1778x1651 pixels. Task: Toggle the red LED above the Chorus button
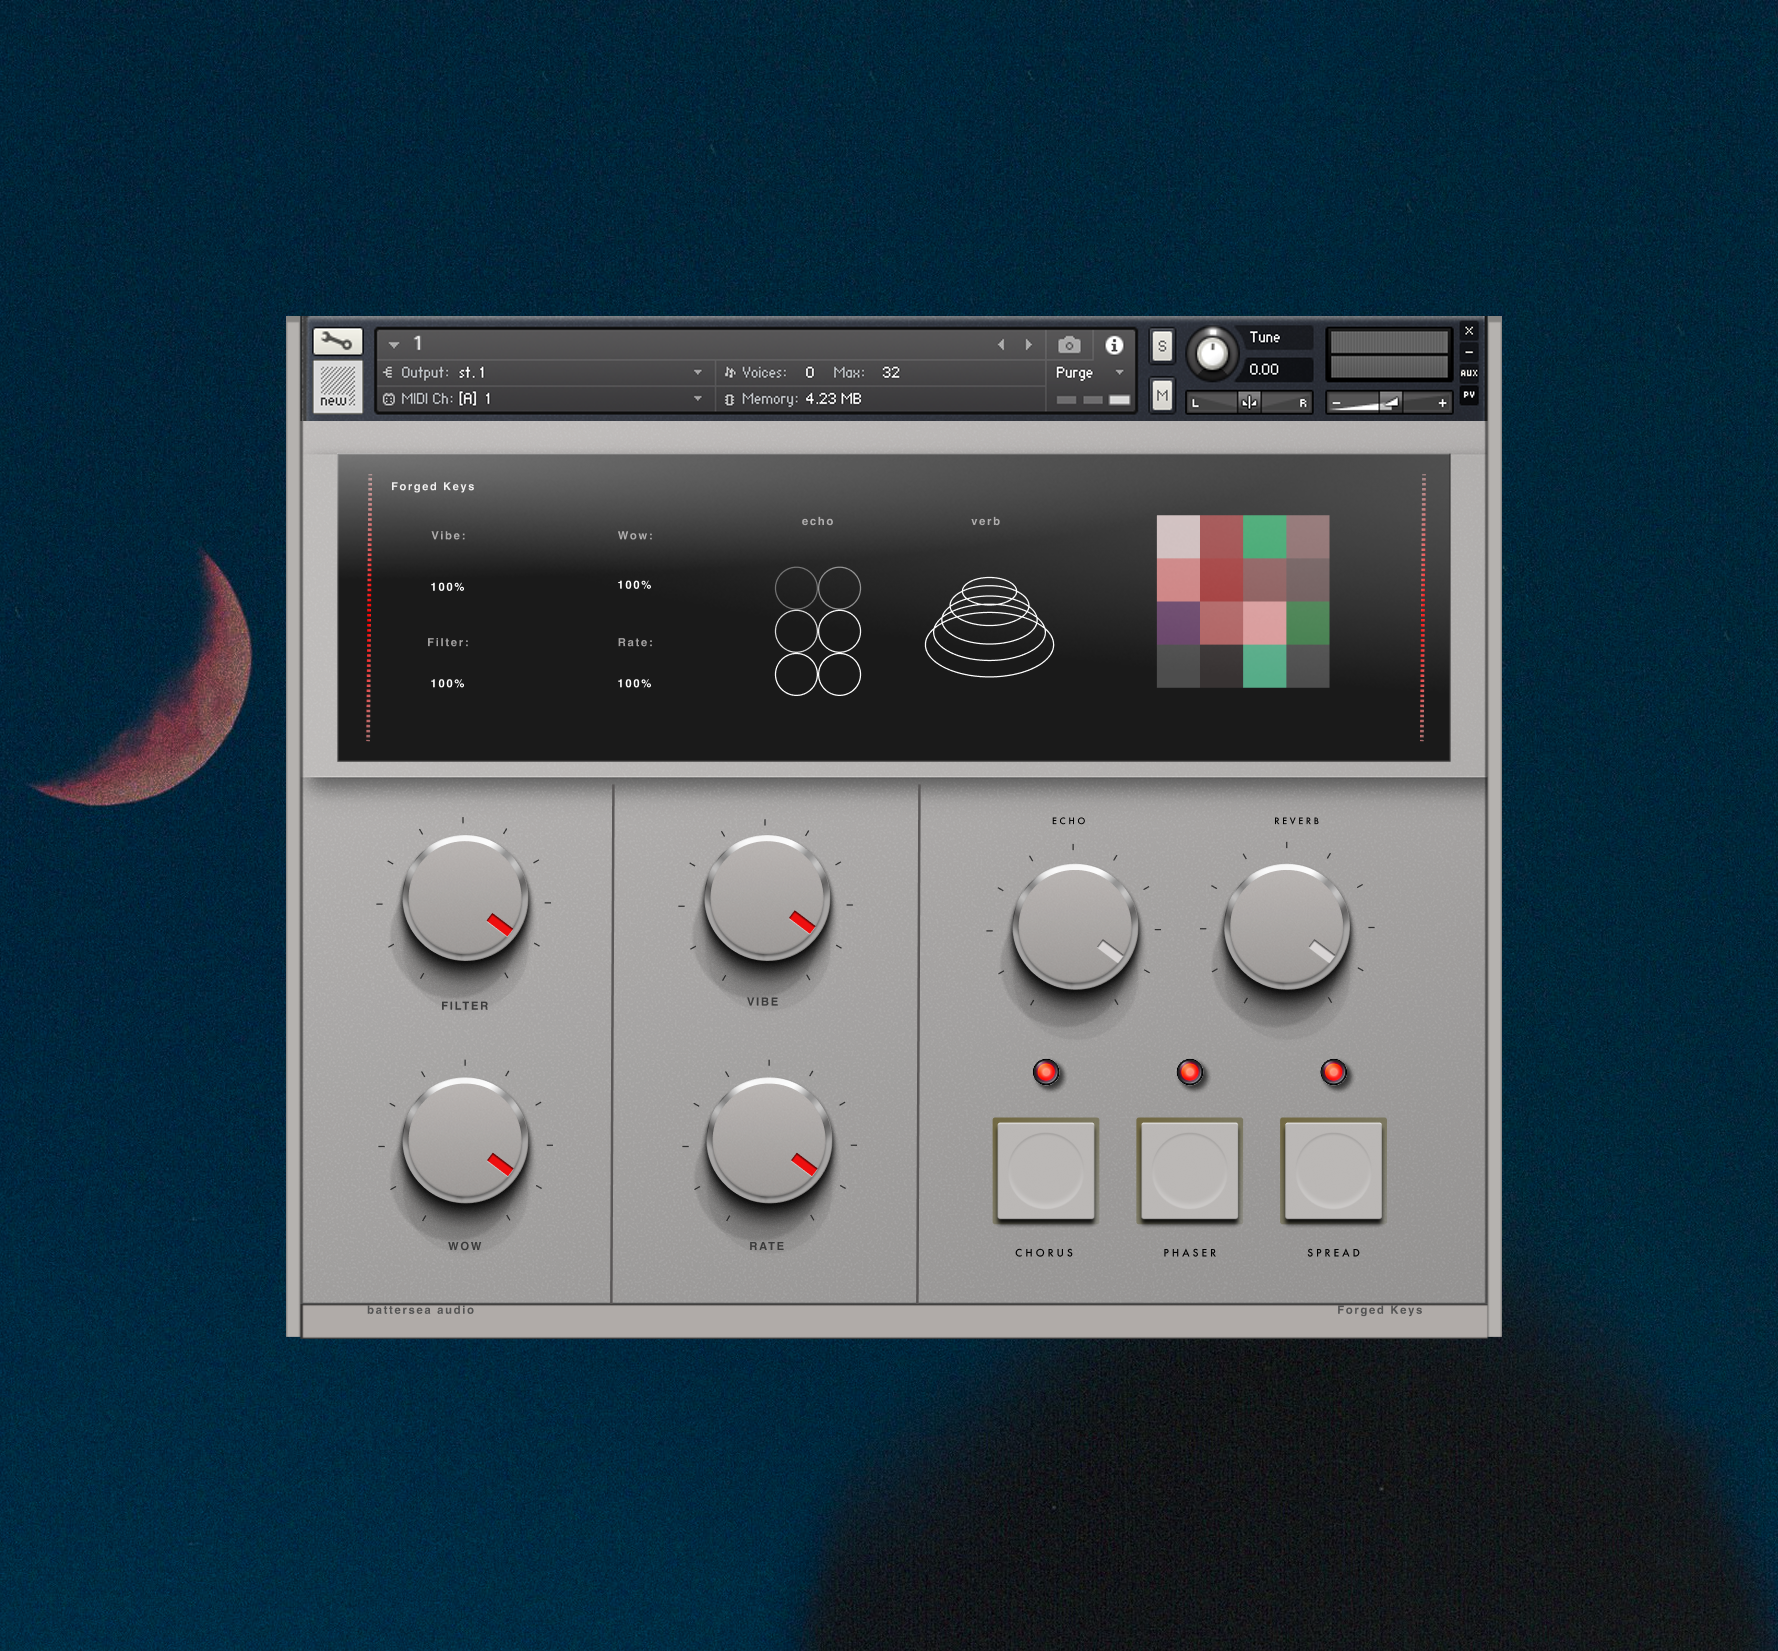[x=1046, y=1073]
